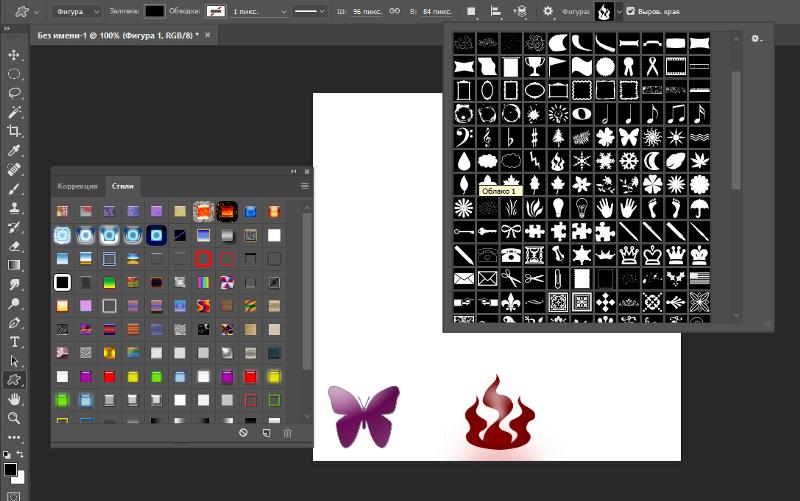This screenshot has width=800, height=501.
Task: Click the shape width Ш field
Action: (x=367, y=11)
